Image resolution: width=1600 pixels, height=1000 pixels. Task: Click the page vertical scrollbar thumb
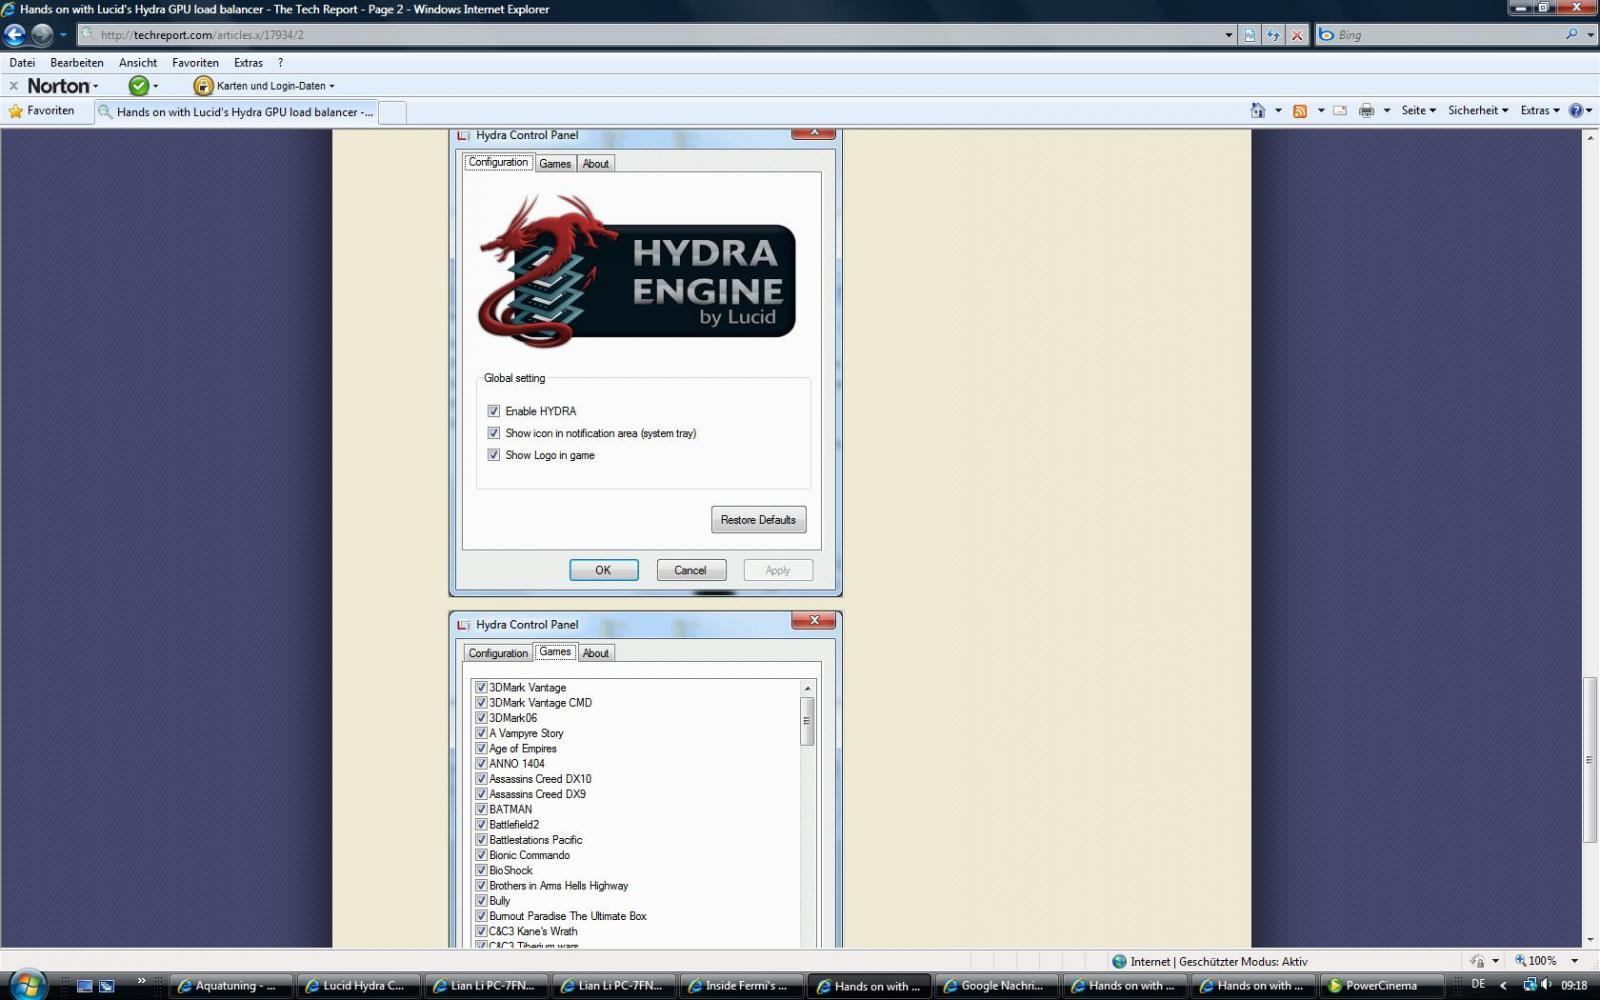pyautogui.click(x=1589, y=760)
